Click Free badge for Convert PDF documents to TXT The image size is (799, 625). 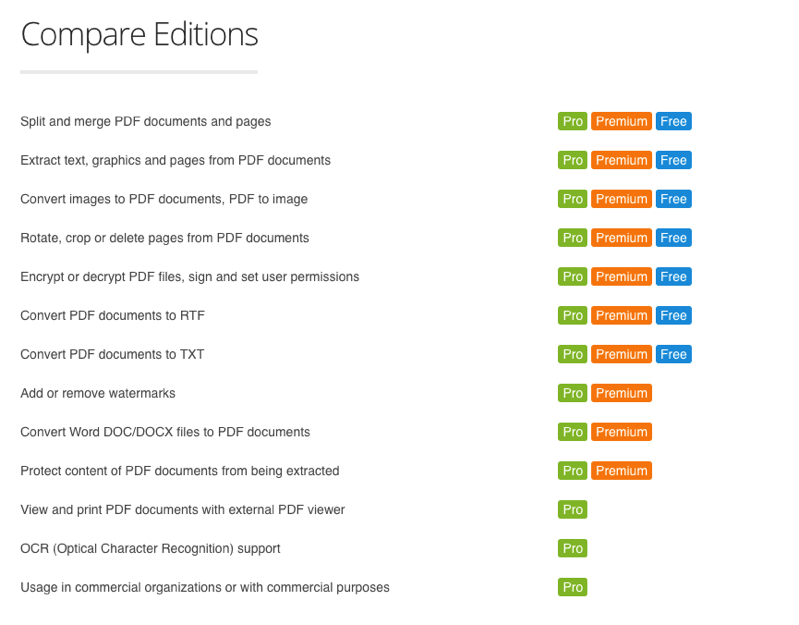[x=673, y=354]
